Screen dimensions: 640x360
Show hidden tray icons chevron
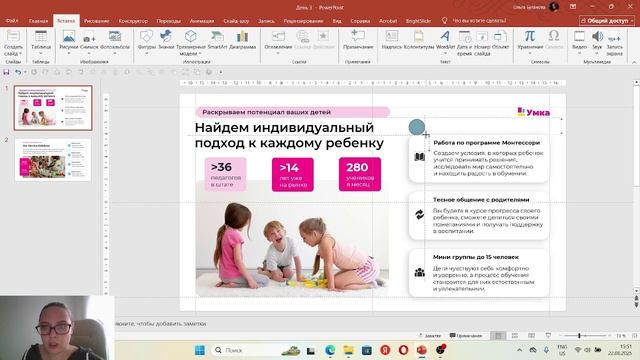(x=519, y=350)
